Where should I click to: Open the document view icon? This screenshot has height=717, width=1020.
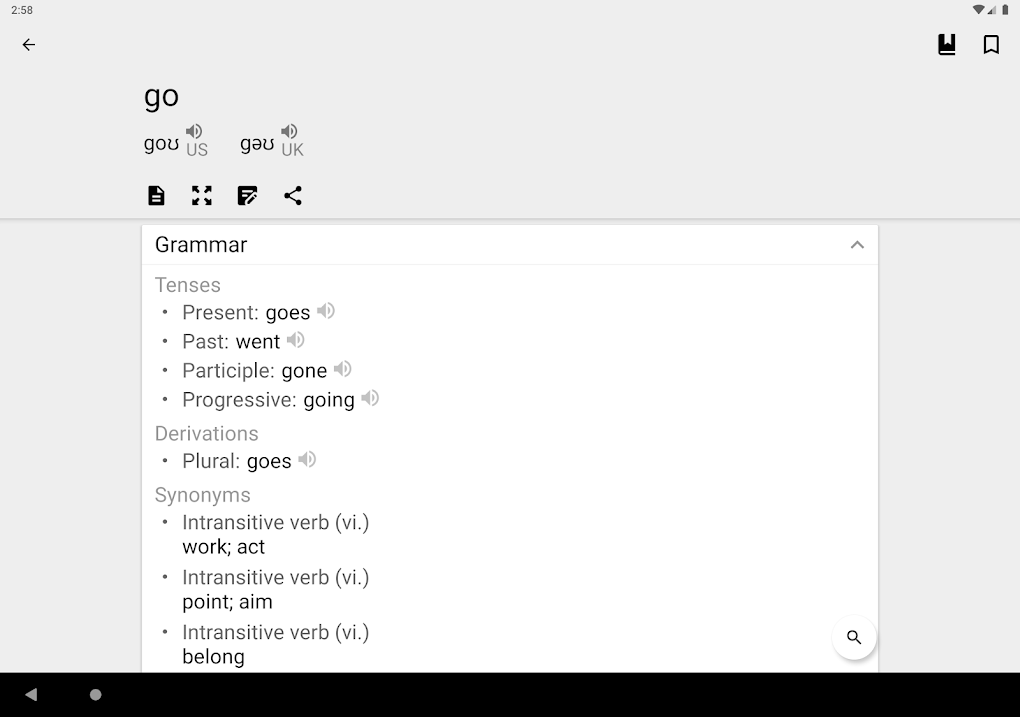(156, 195)
